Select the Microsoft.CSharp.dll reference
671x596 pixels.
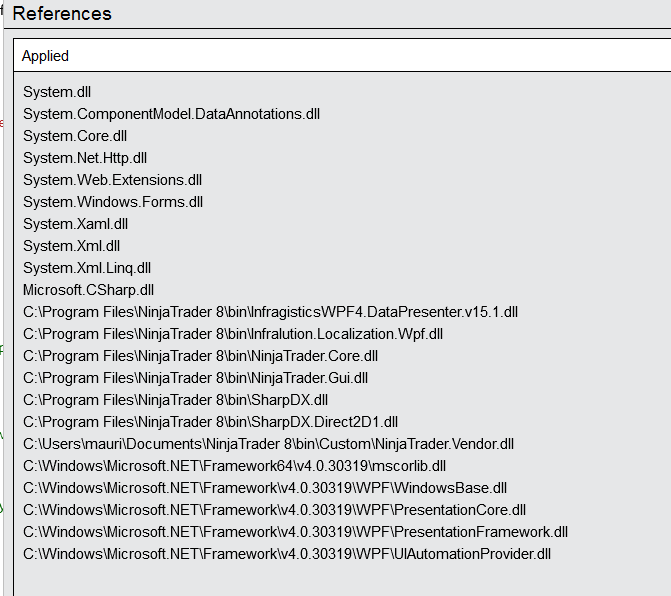tap(88, 290)
